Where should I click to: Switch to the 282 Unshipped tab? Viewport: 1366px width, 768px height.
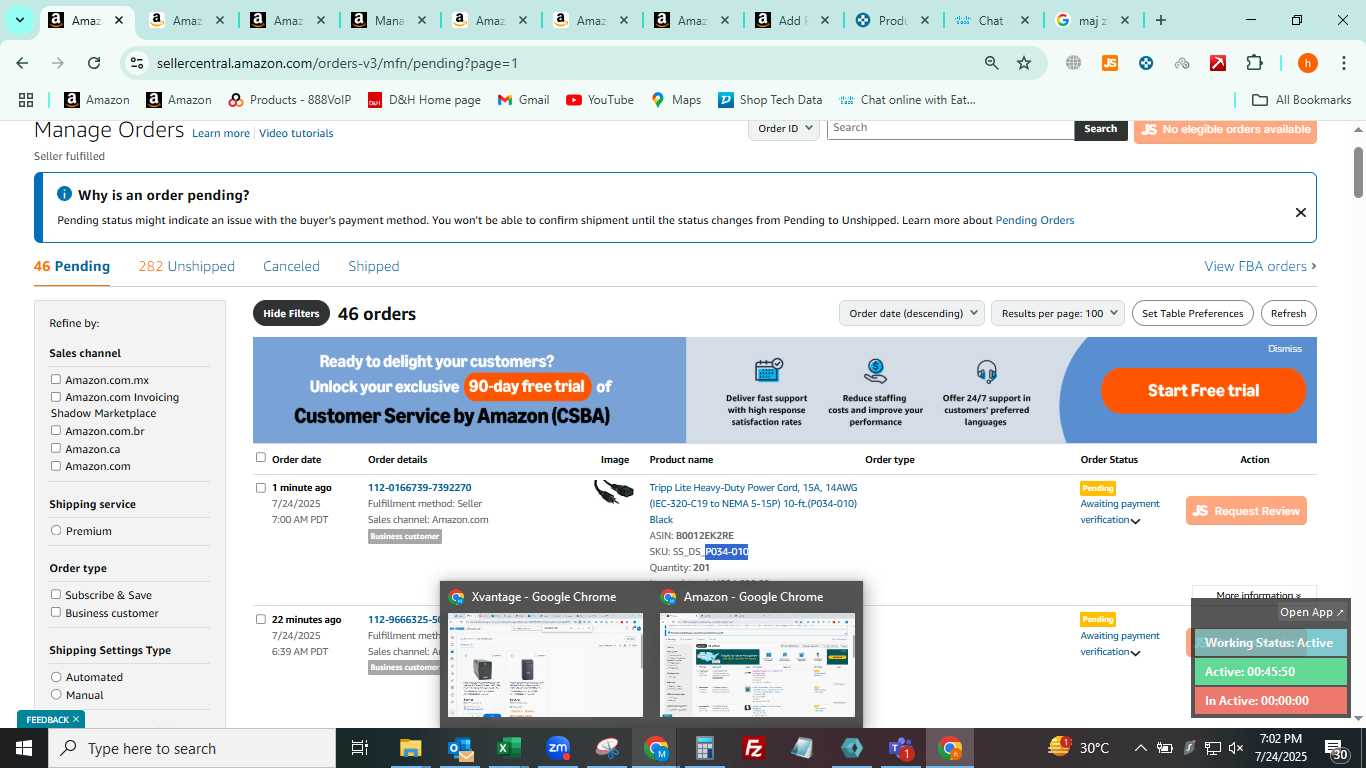tap(187, 266)
